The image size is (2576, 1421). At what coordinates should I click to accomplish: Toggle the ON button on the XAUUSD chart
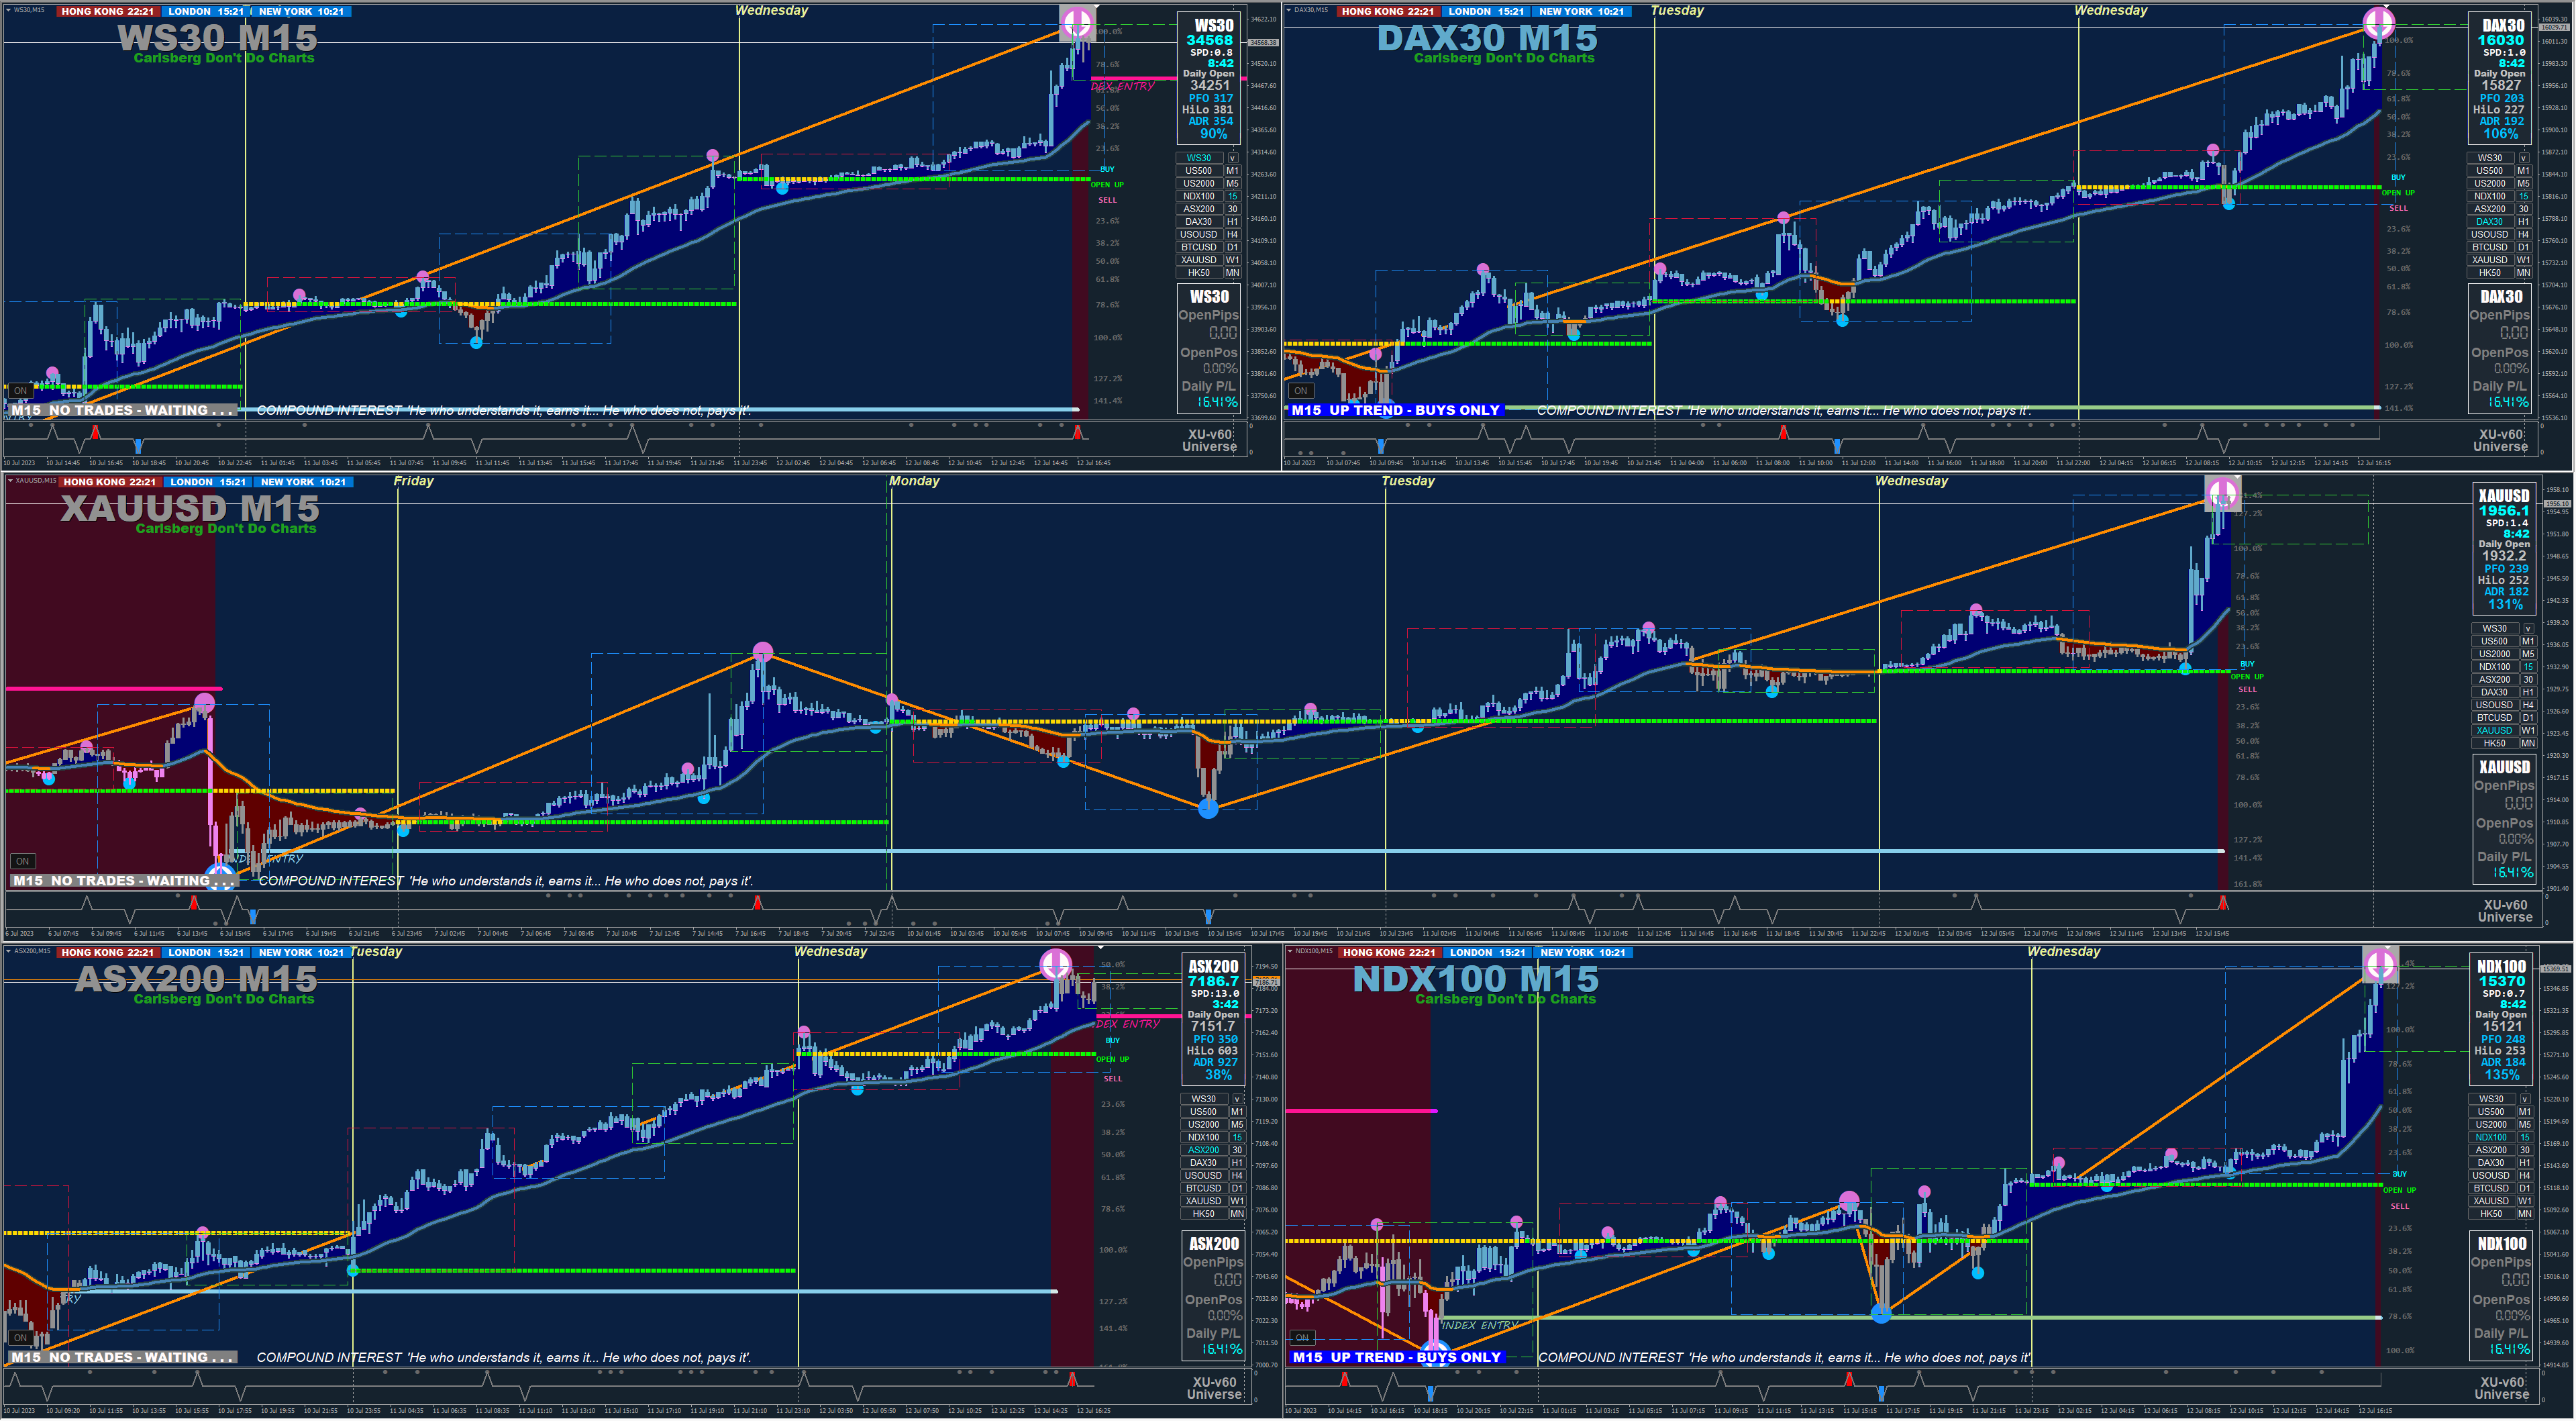click(22, 861)
